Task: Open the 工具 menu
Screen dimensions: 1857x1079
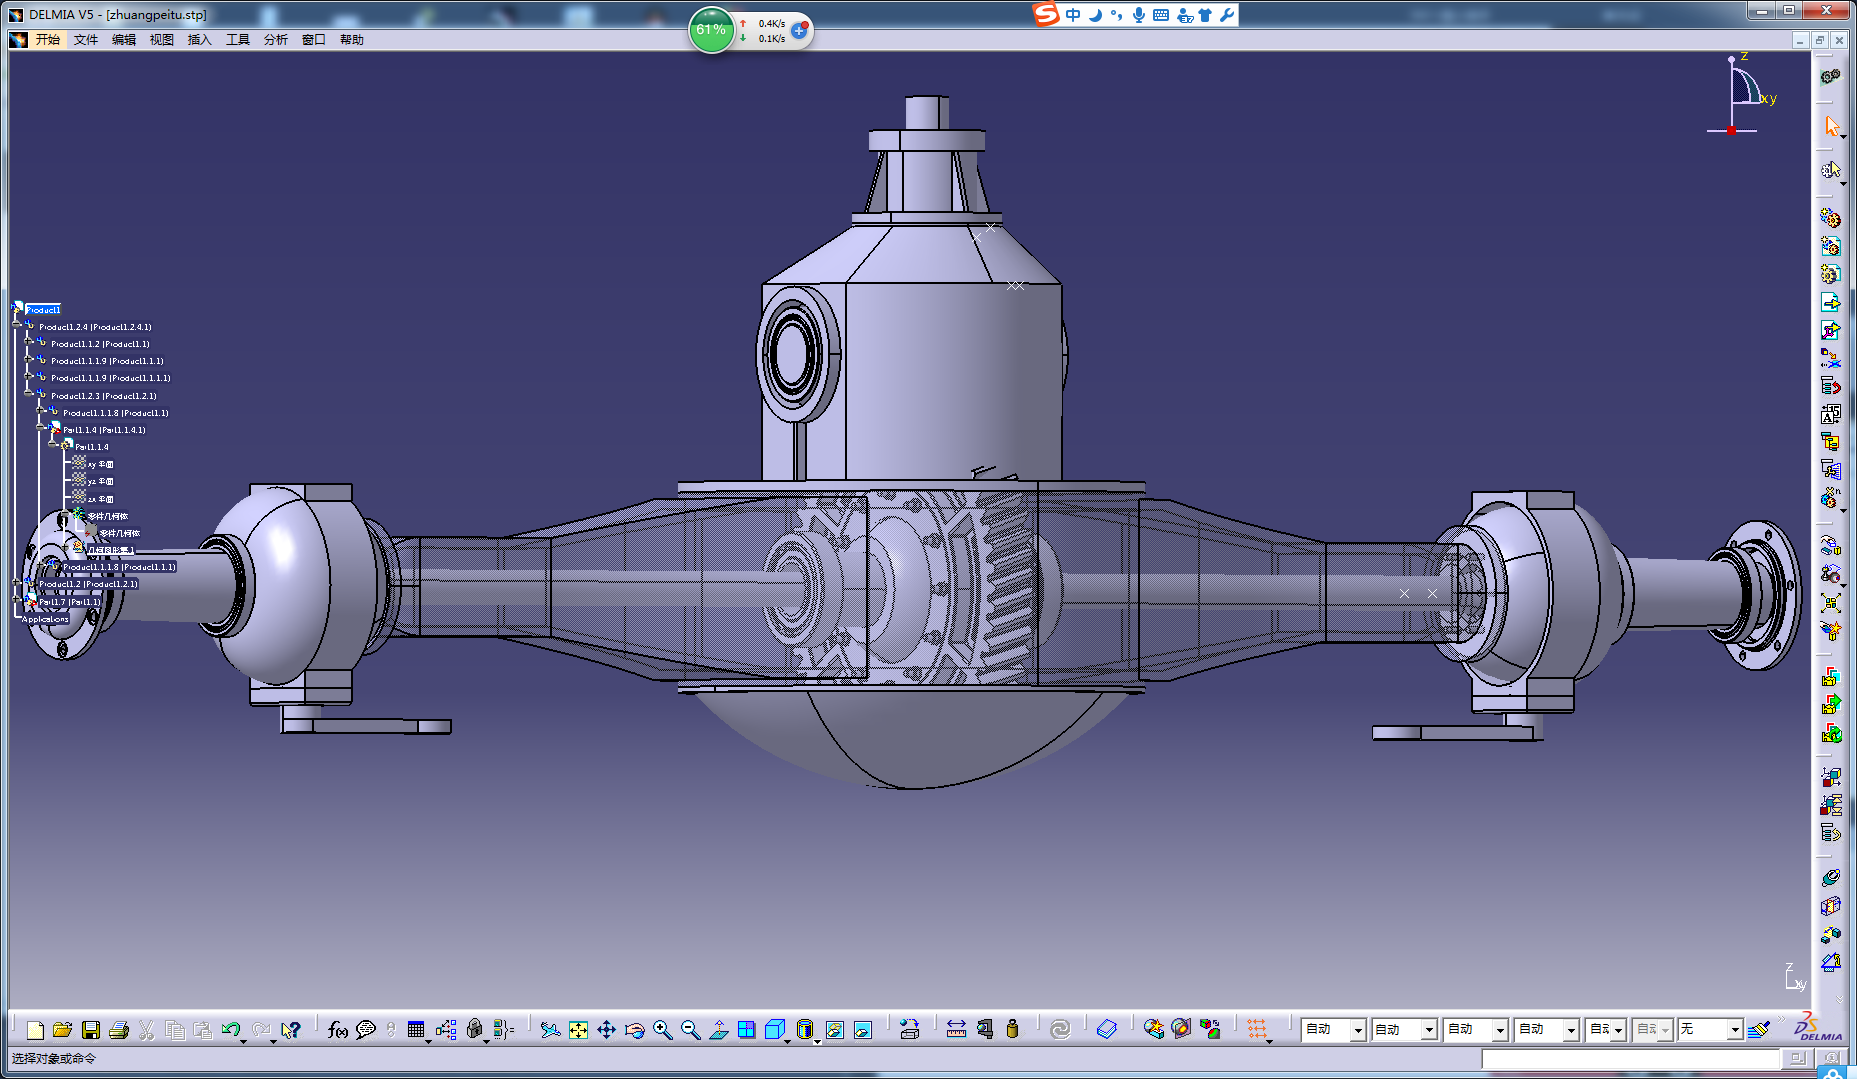Action: [238, 40]
